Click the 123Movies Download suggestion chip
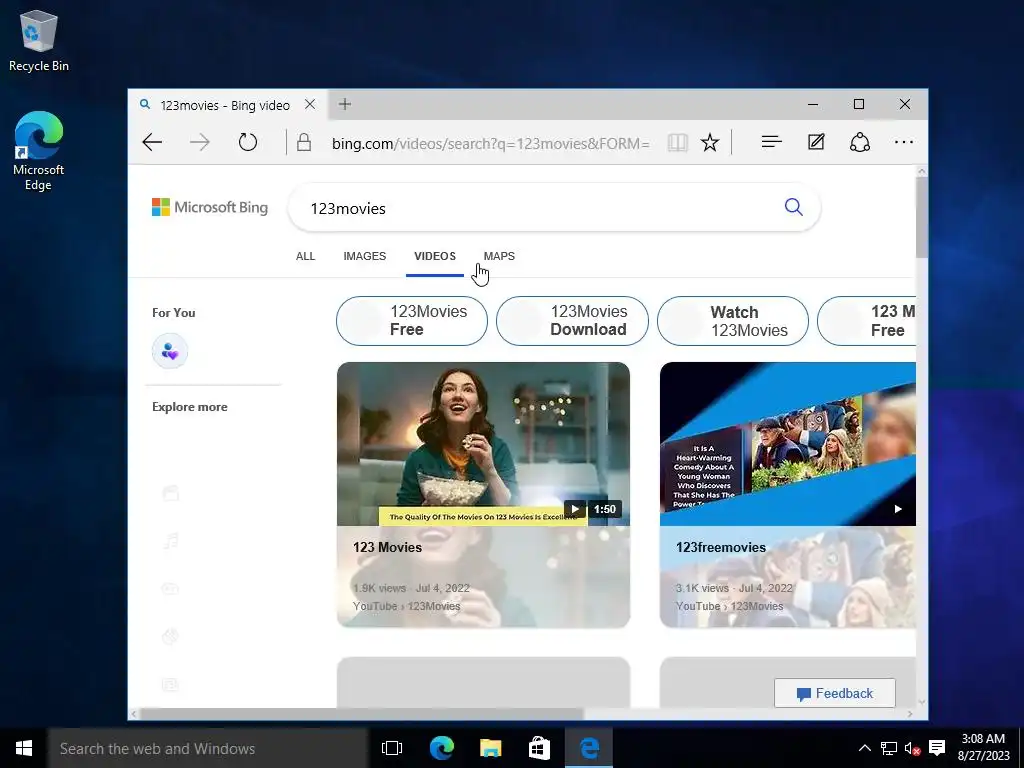Image resolution: width=1024 pixels, height=768 pixels. pos(572,321)
